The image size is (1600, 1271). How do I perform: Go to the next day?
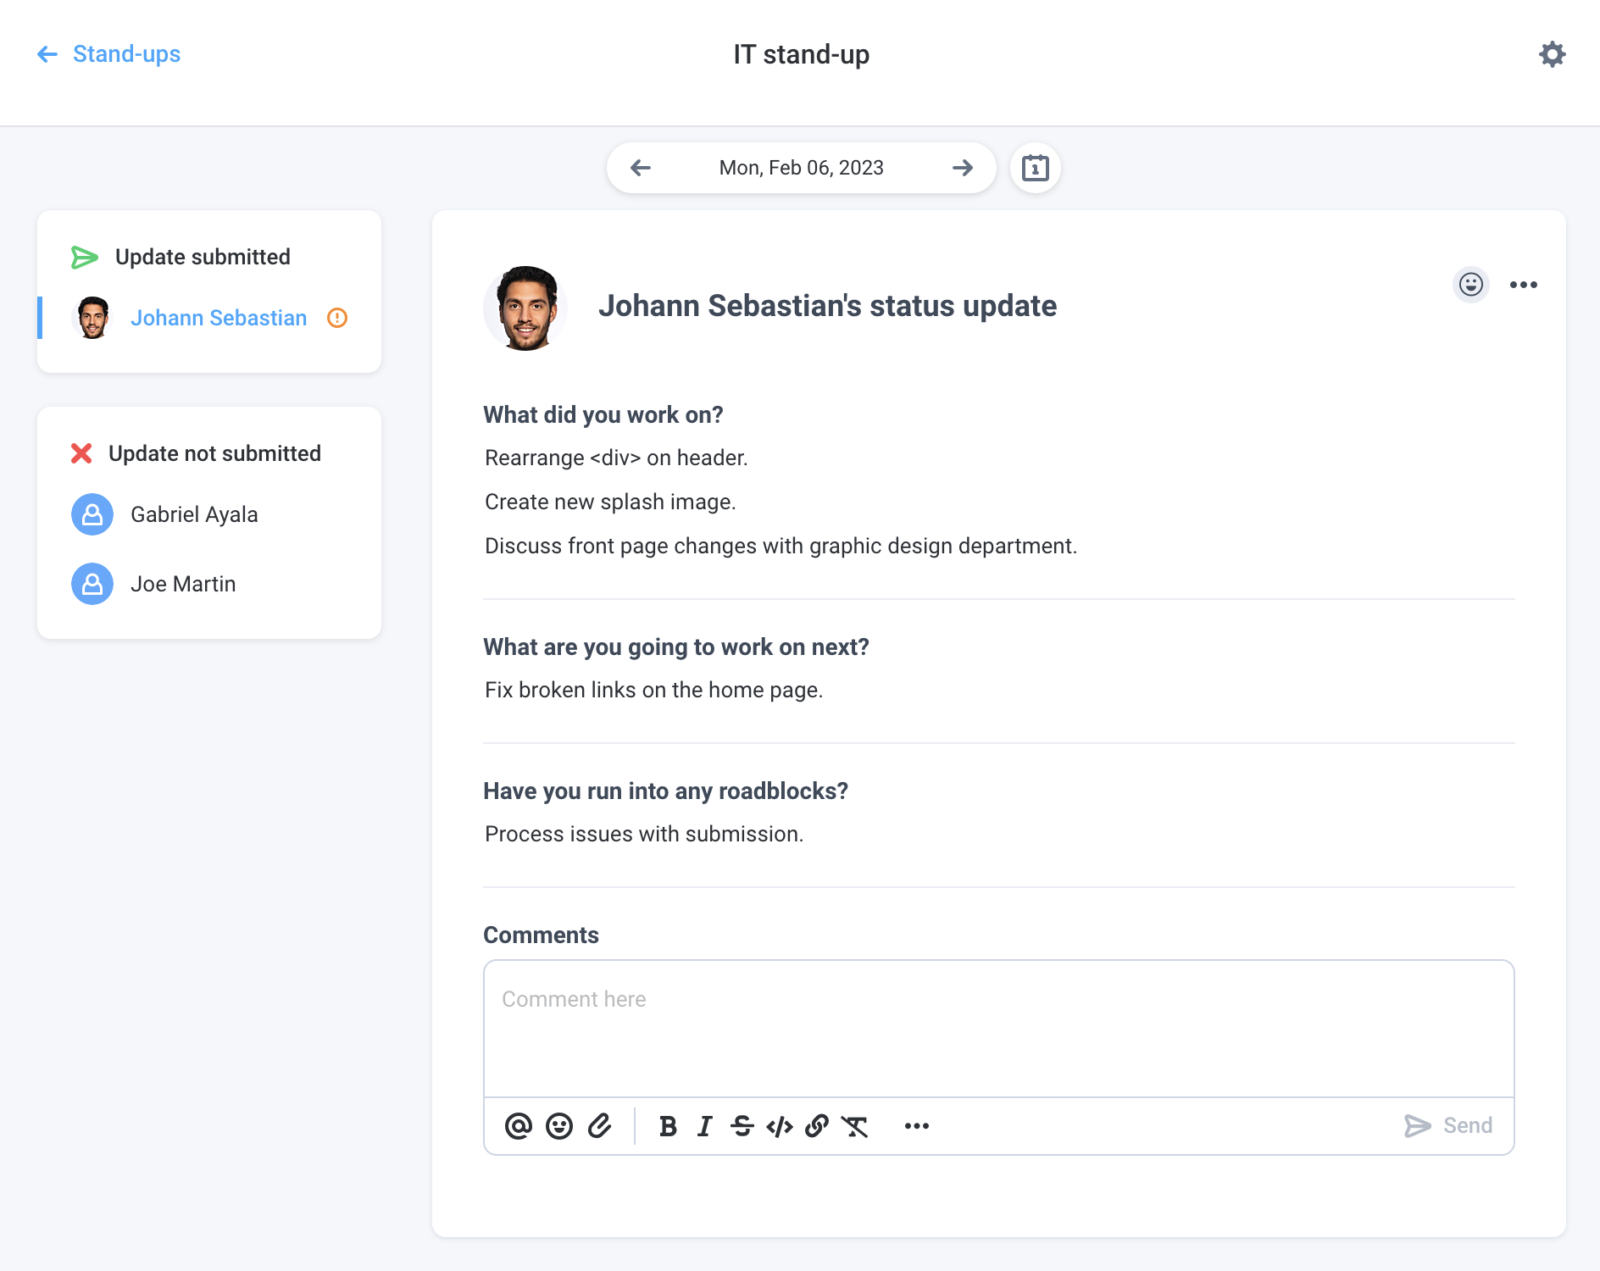963,168
